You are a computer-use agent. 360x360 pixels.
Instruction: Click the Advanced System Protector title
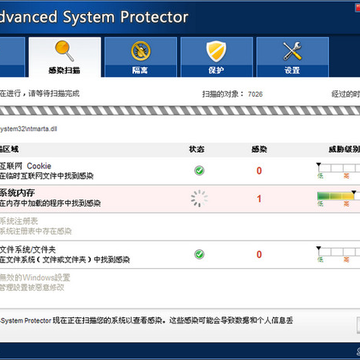point(94,17)
